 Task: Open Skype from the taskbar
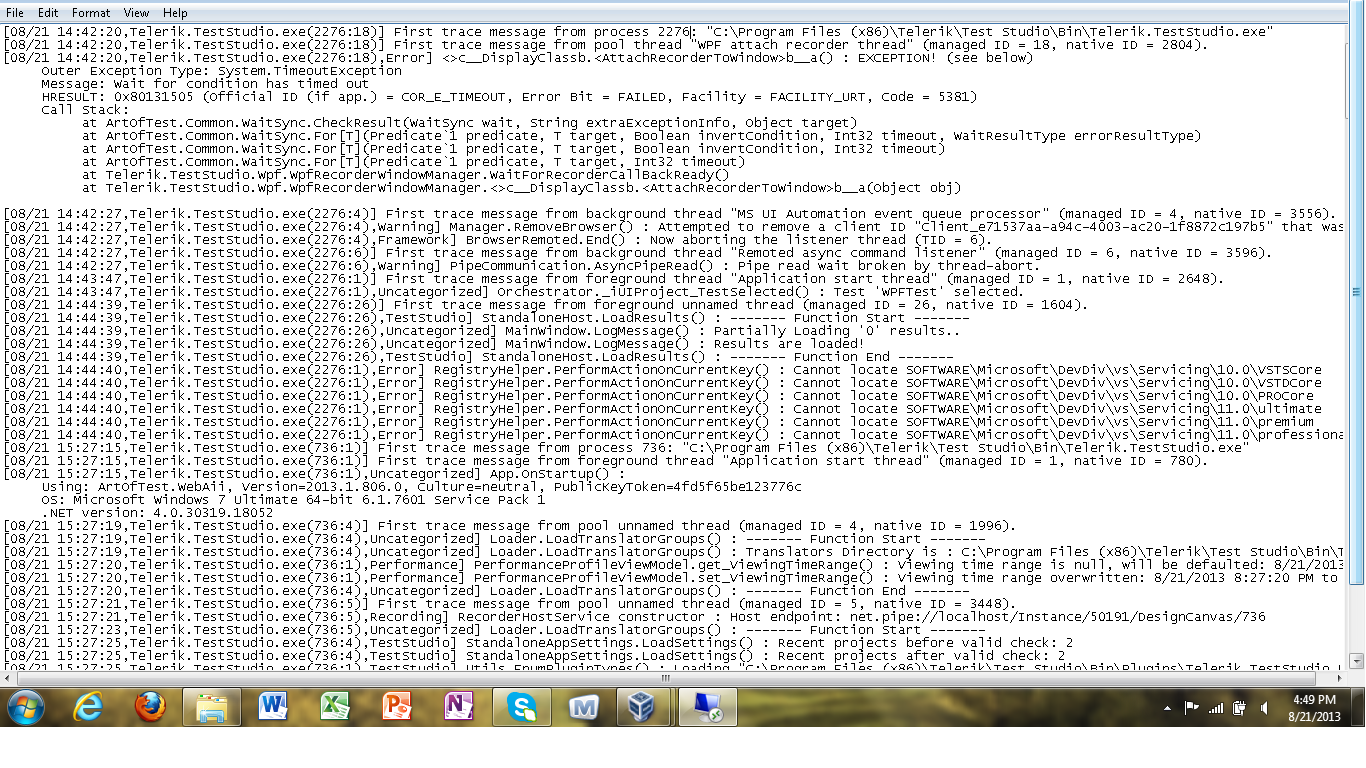521,707
